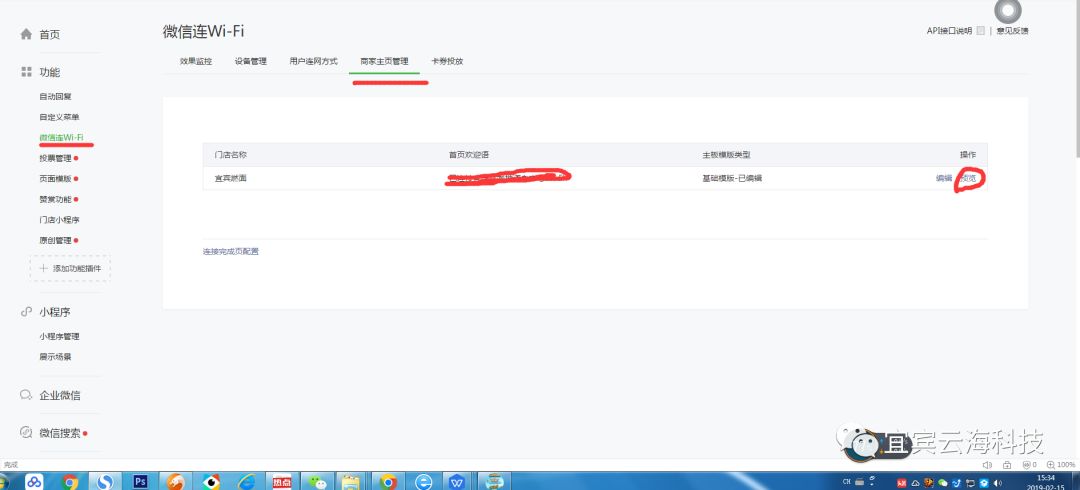Open WeChat from the taskbar

click(x=316, y=481)
